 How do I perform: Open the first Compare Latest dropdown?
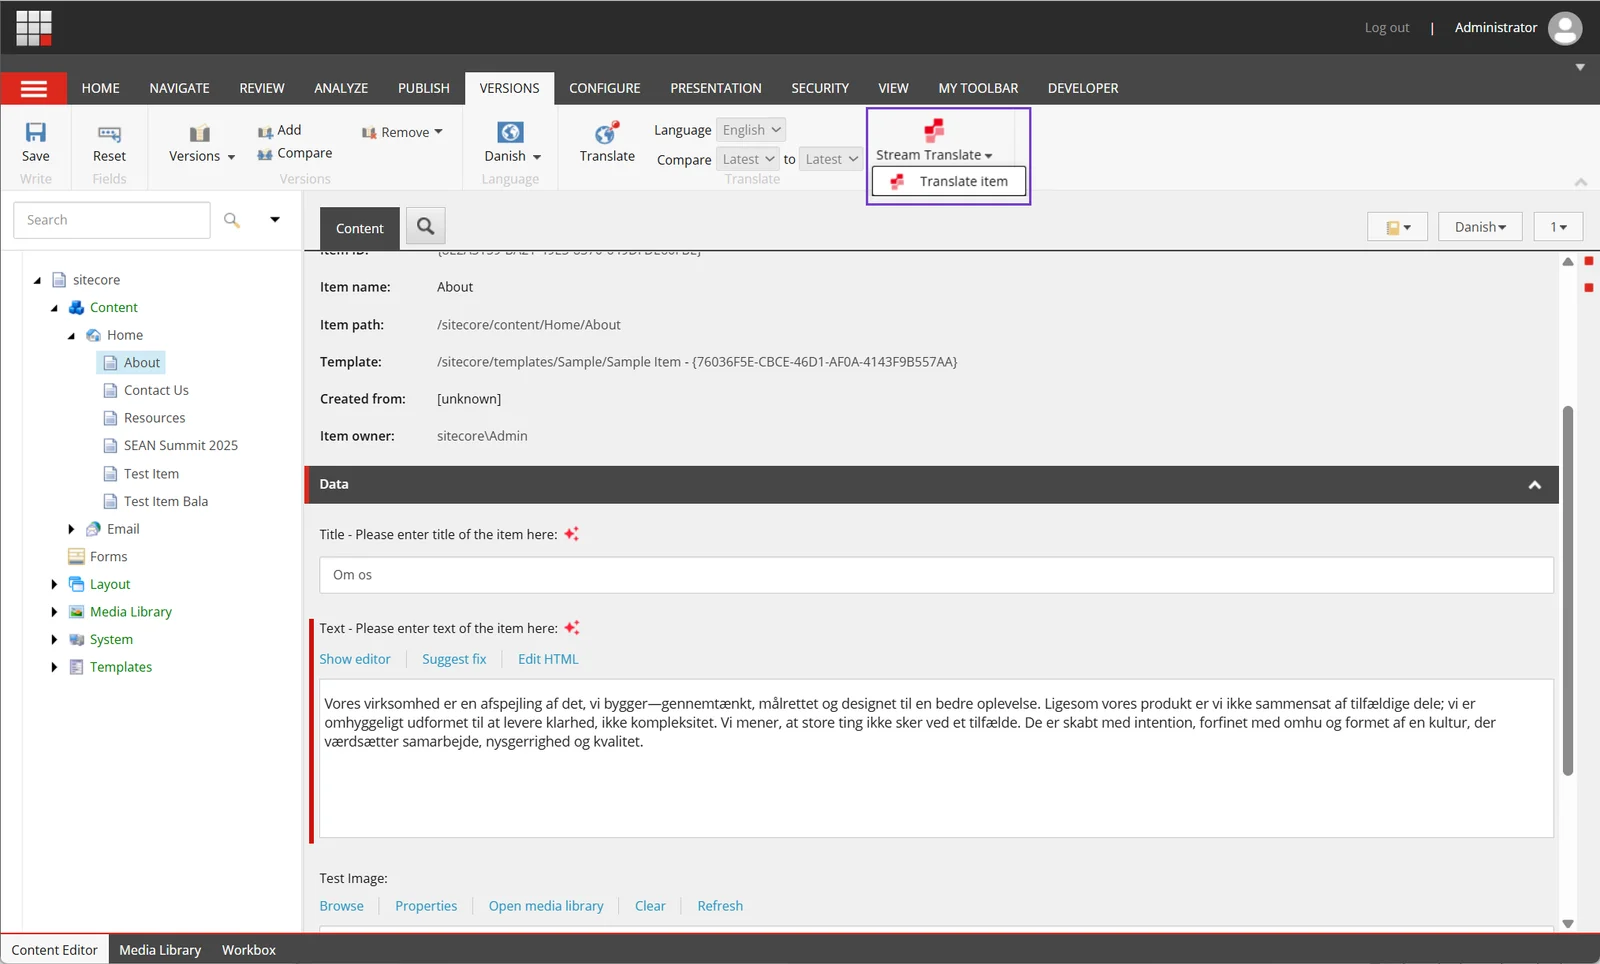coord(748,159)
